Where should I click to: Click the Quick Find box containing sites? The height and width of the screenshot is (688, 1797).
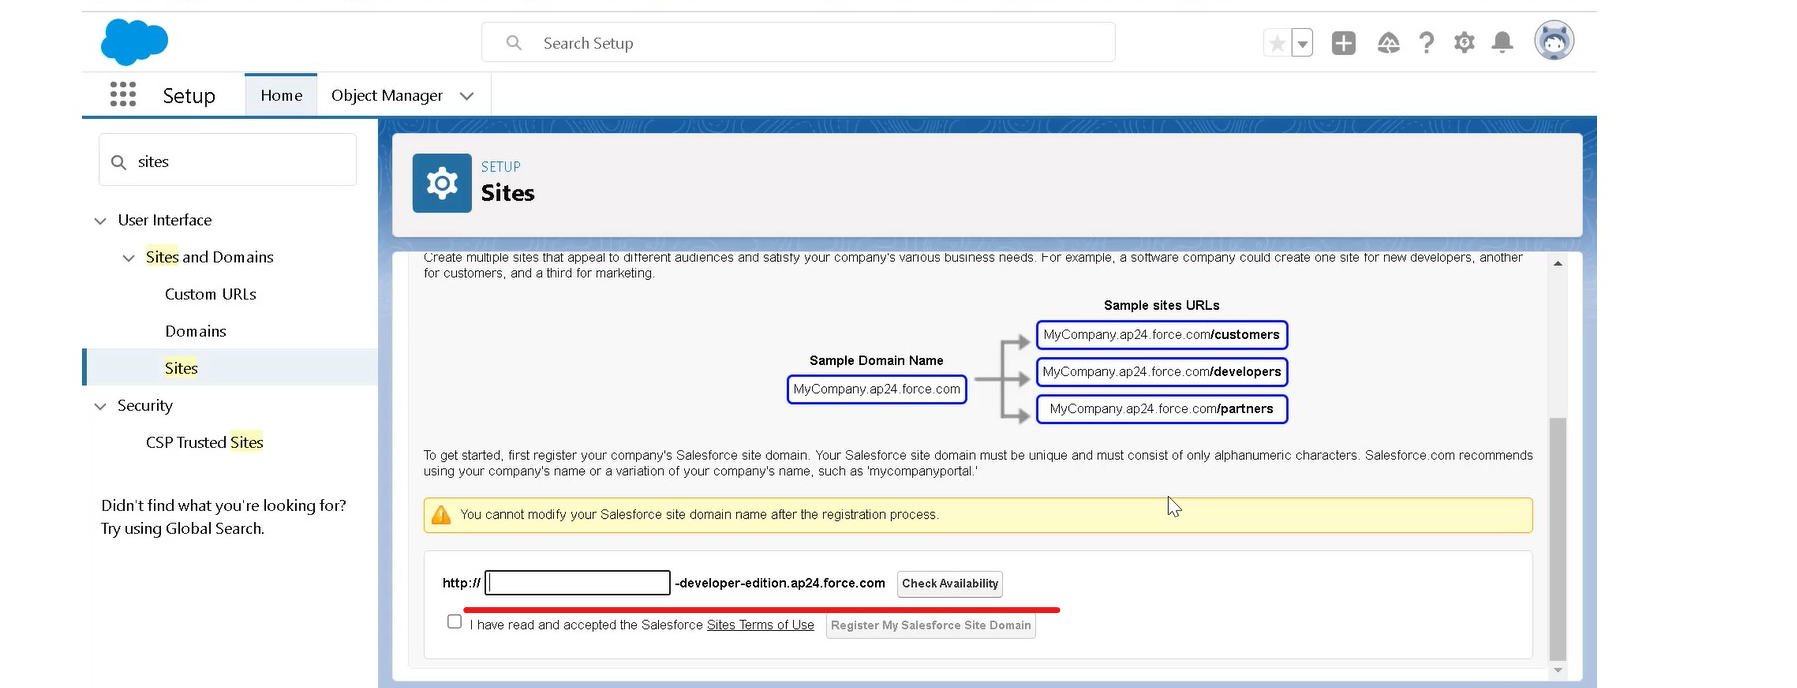click(x=228, y=160)
